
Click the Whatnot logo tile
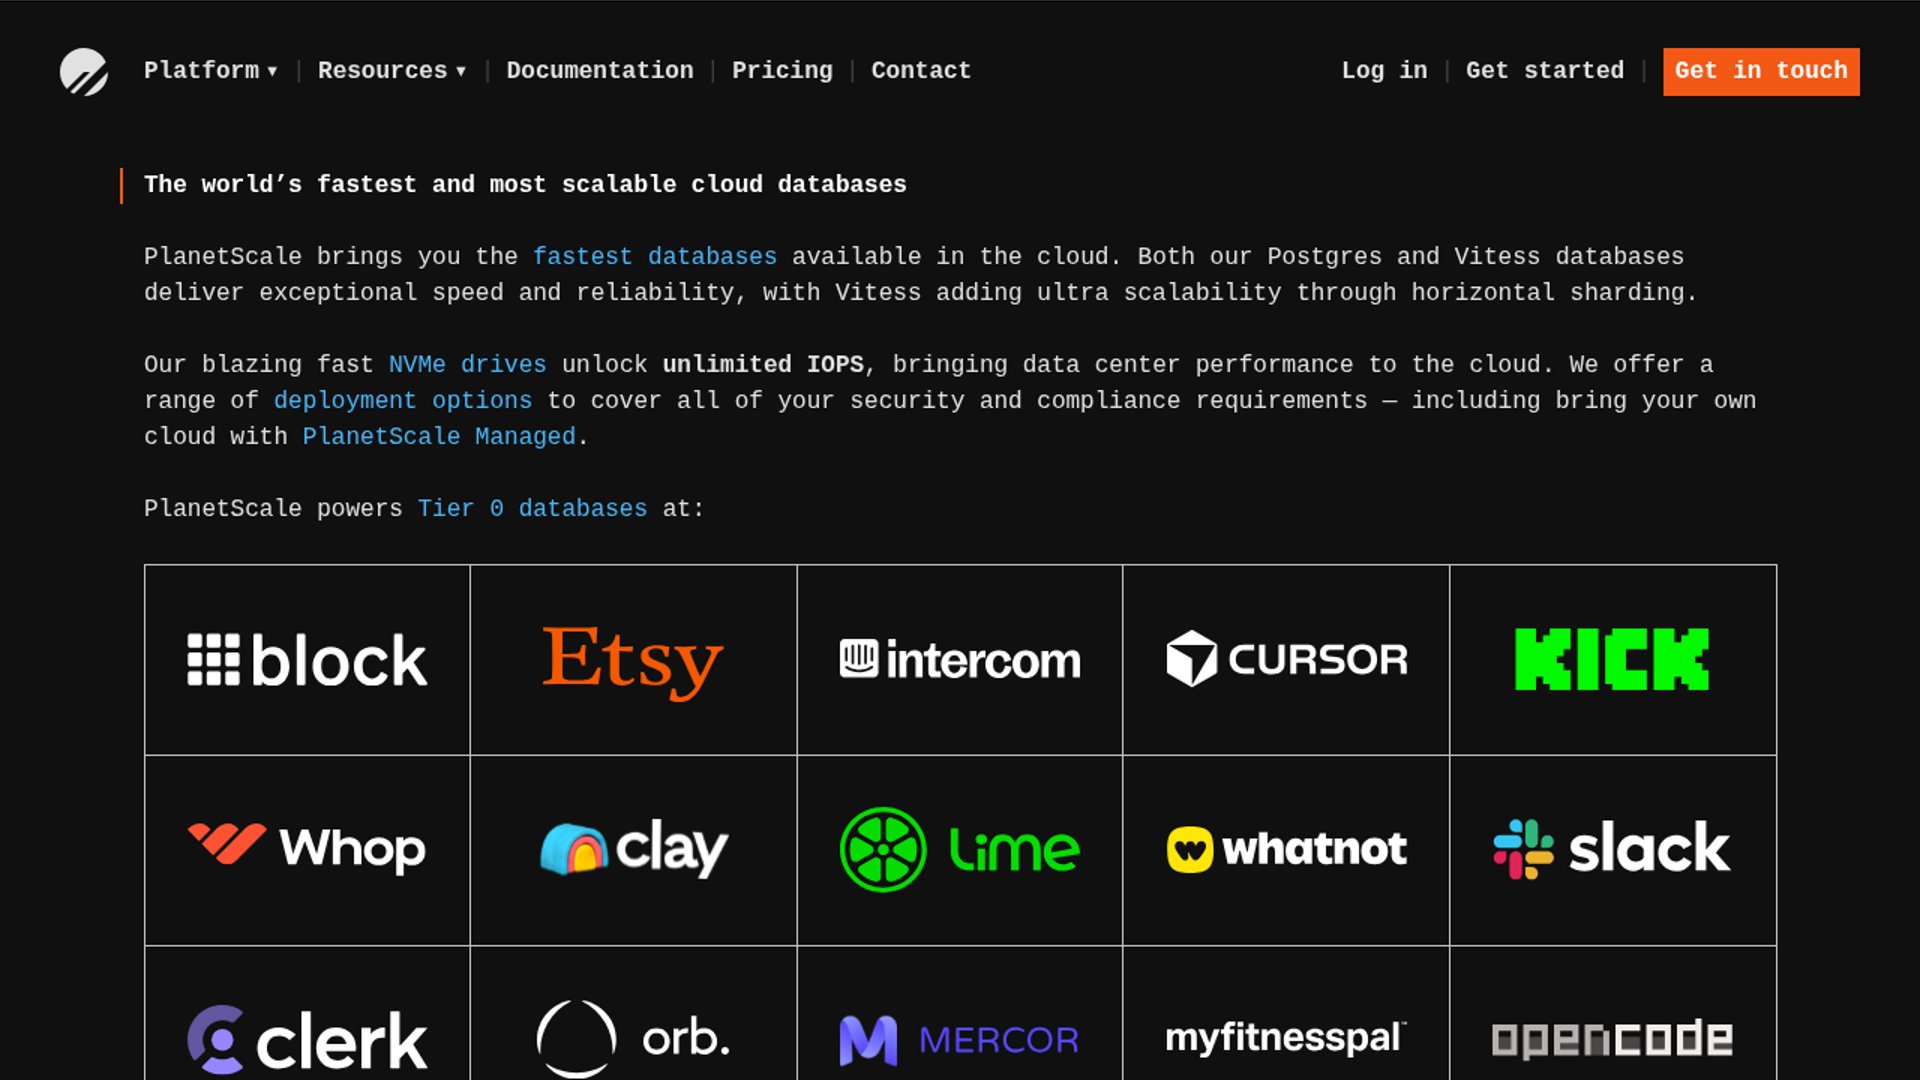(x=1286, y=850)
